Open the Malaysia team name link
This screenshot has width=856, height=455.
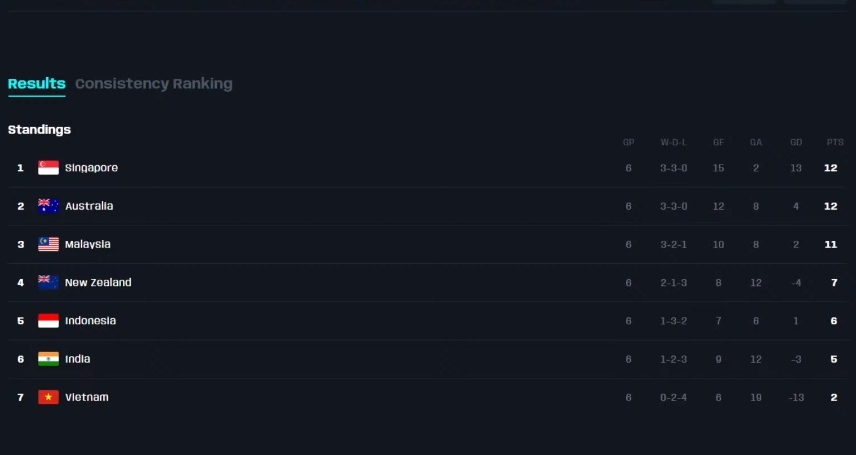88,244
